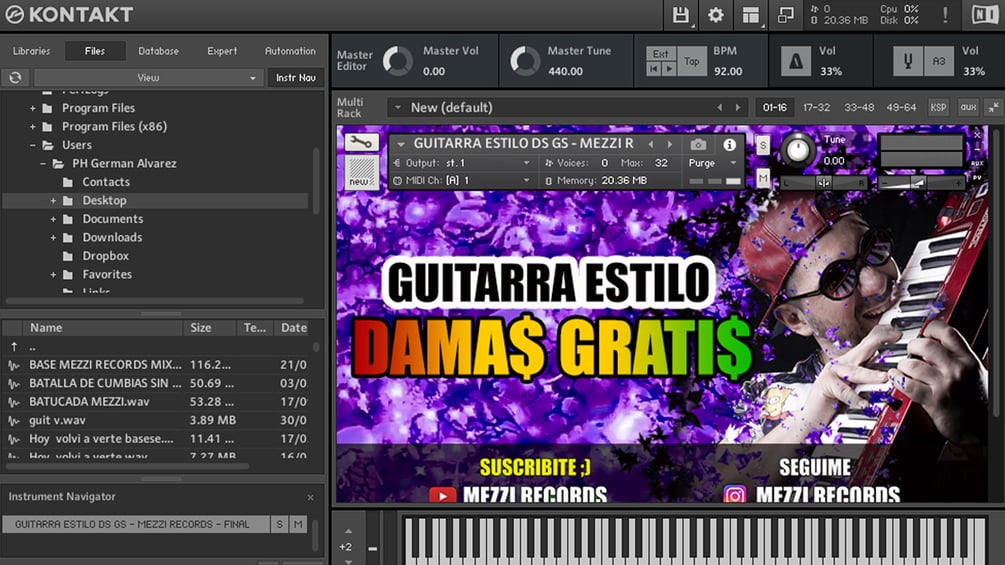This screenshot has height=565, width=1005.
Task: Click the rack minimize view icon
Action: pyautogui.click(x=993, y=108)
